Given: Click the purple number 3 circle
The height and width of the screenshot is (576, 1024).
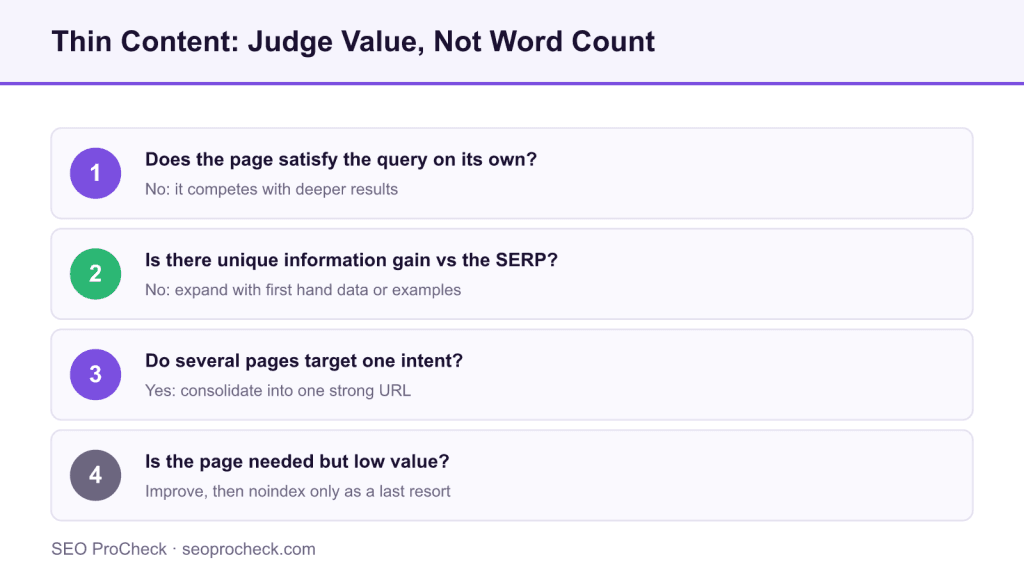Looking at the screenshot, I should pos(95,374).
